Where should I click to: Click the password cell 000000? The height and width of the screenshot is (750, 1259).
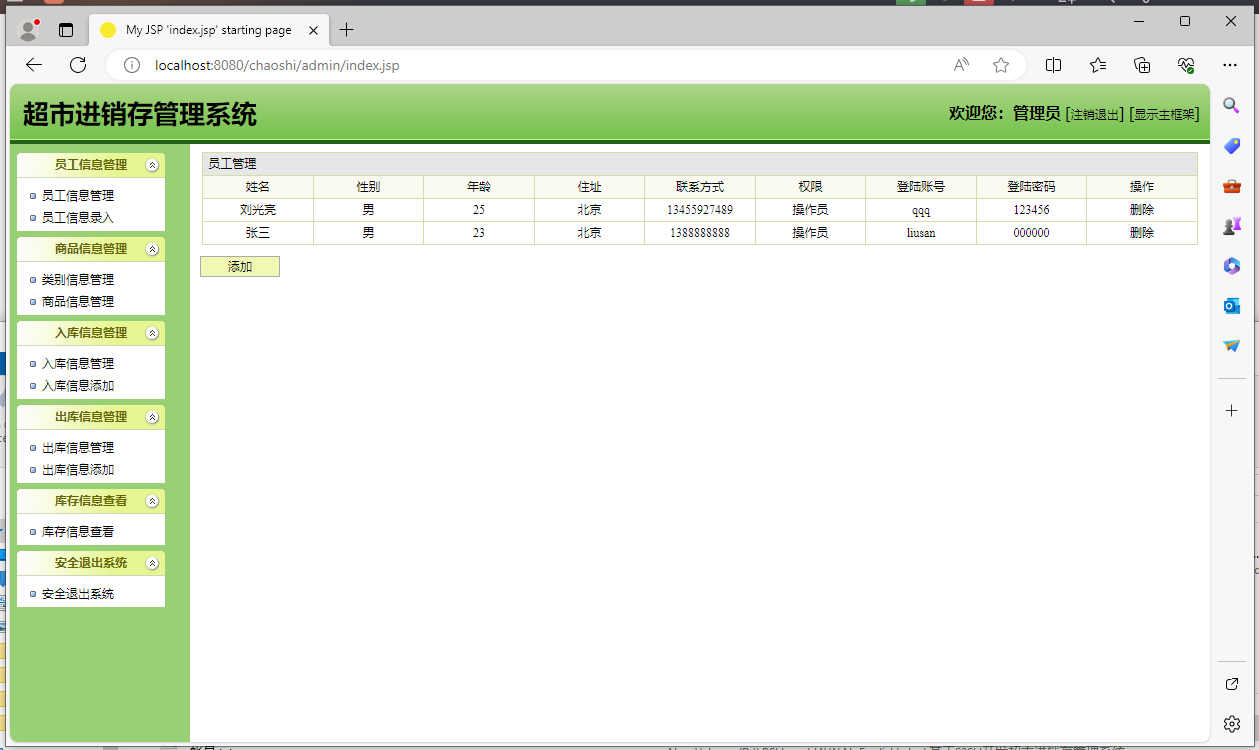coord(1031,233)
